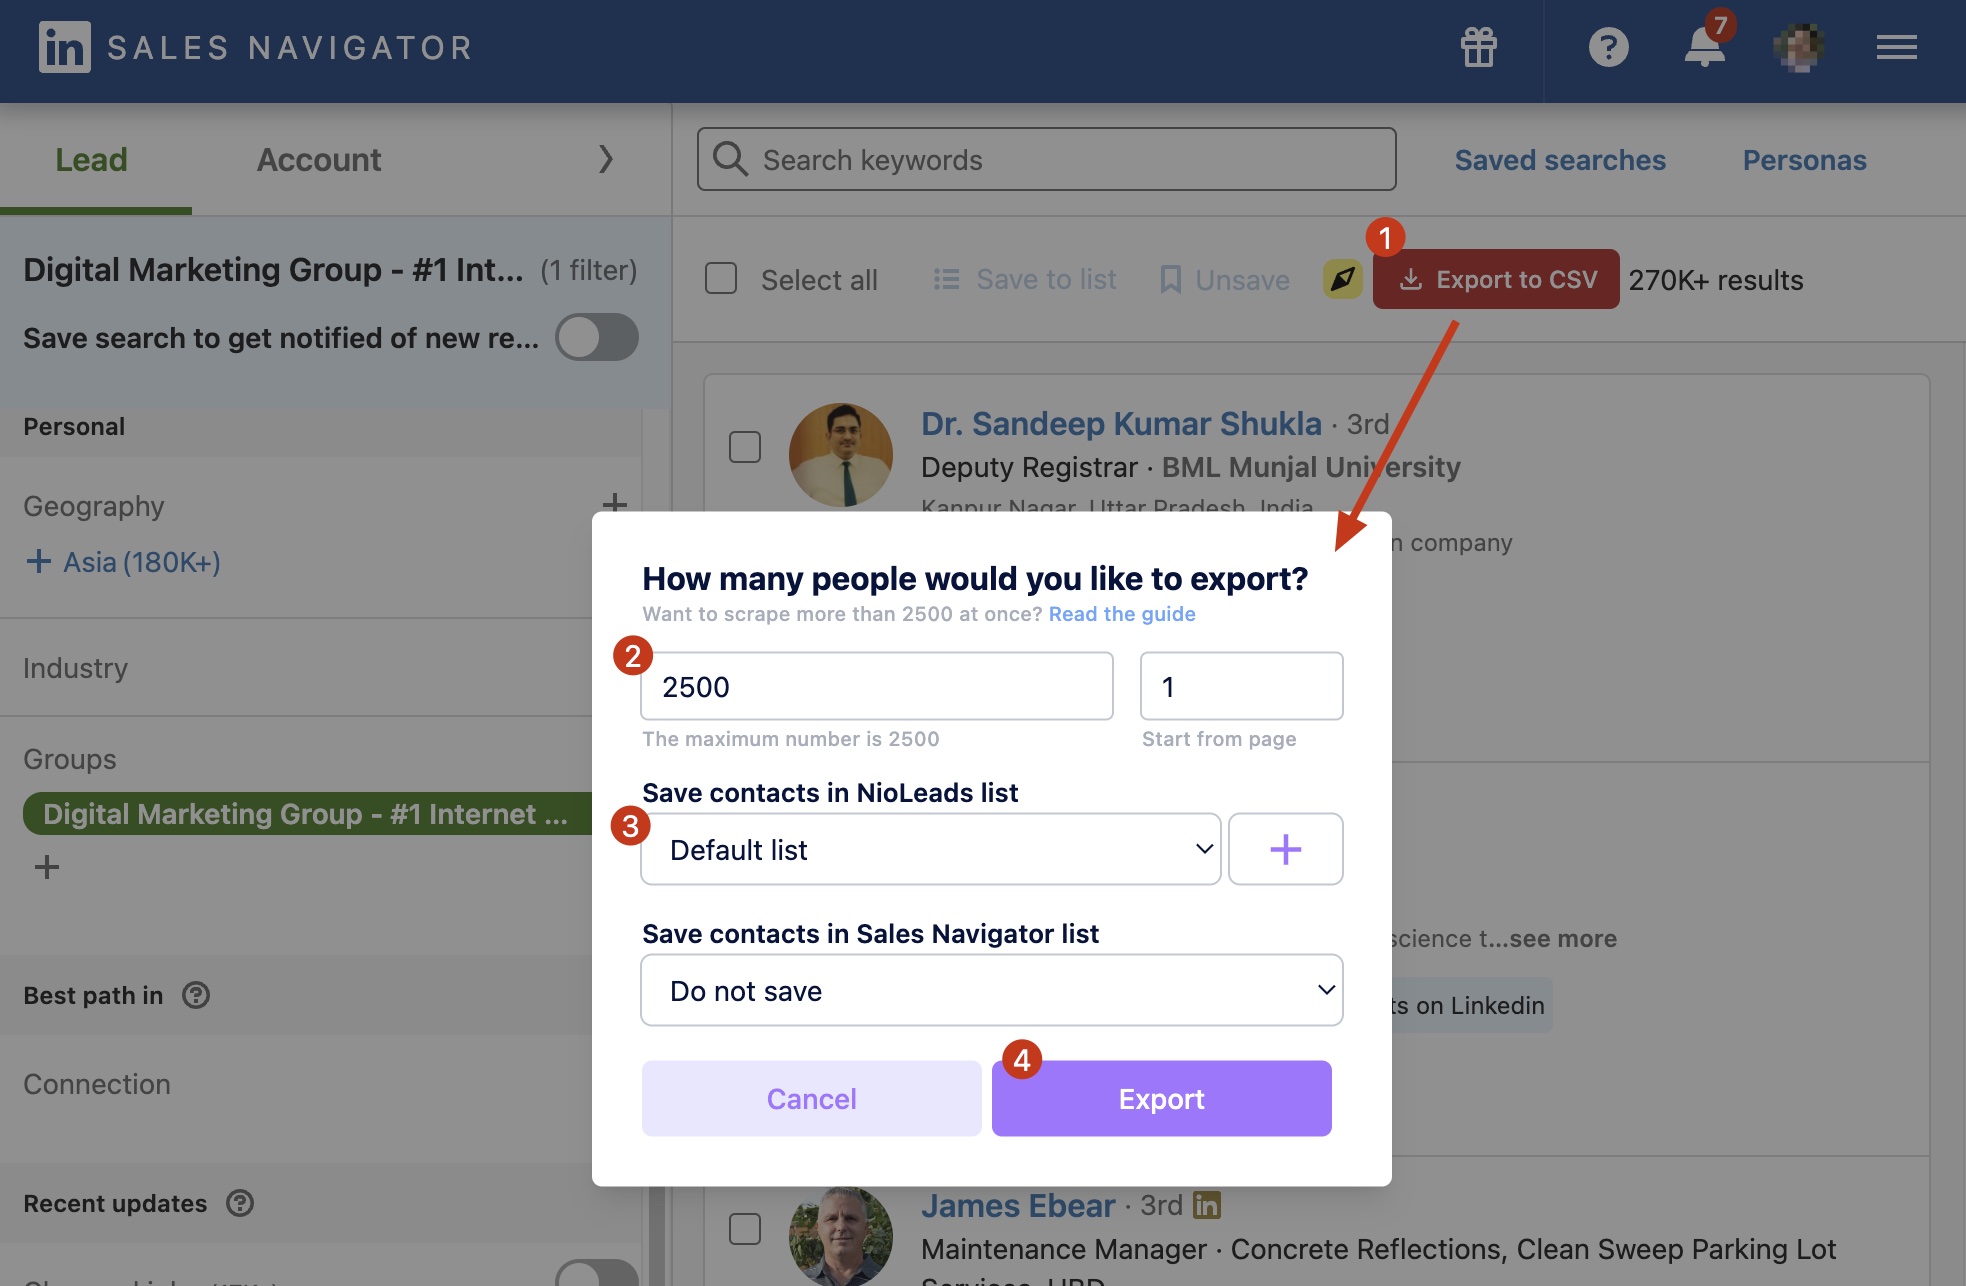Open Saved searches
This screenshot has width=1966, height=1286.
tap(1560, 160)
